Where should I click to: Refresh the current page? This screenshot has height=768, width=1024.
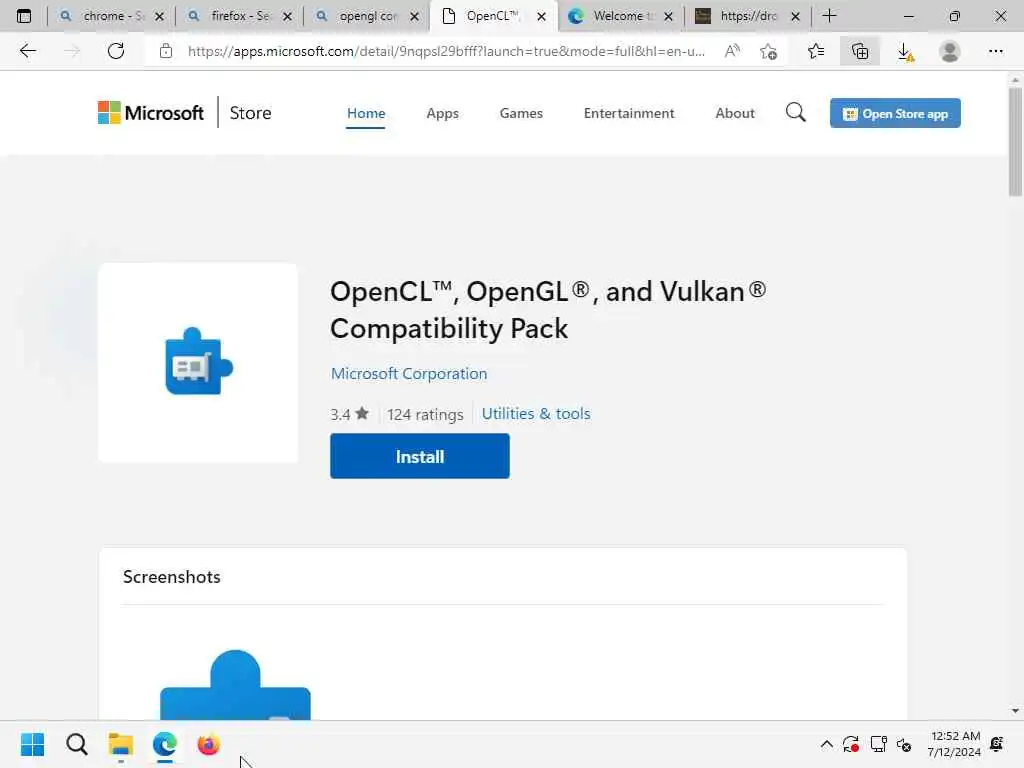(x=116, y=51)
